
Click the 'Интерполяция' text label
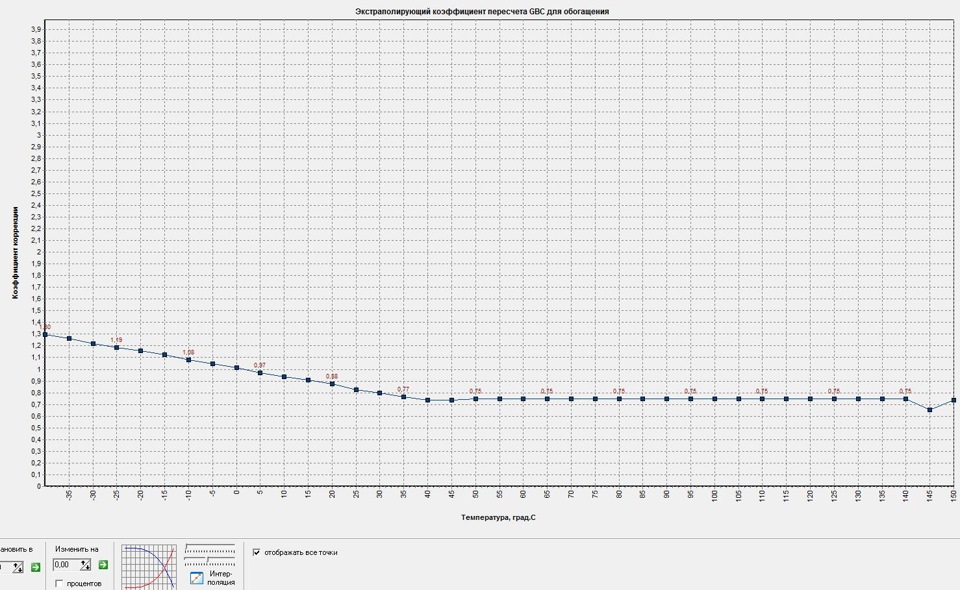tap(221, 578)
